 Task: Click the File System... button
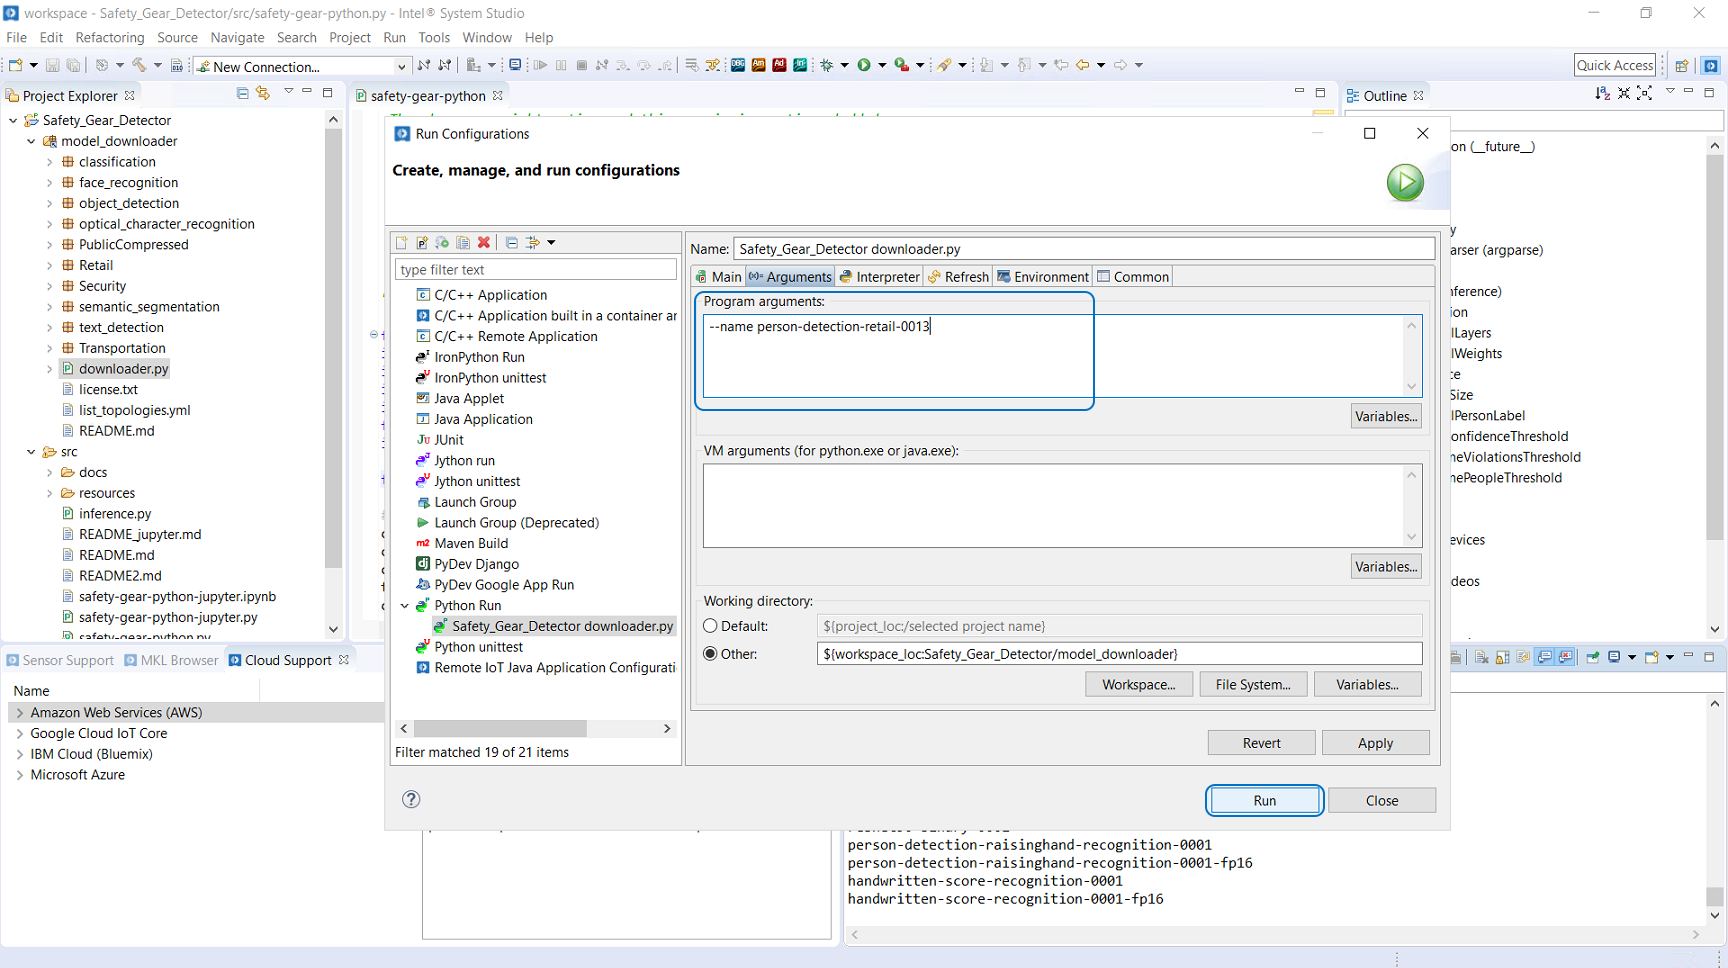[x=1252, y=685]
